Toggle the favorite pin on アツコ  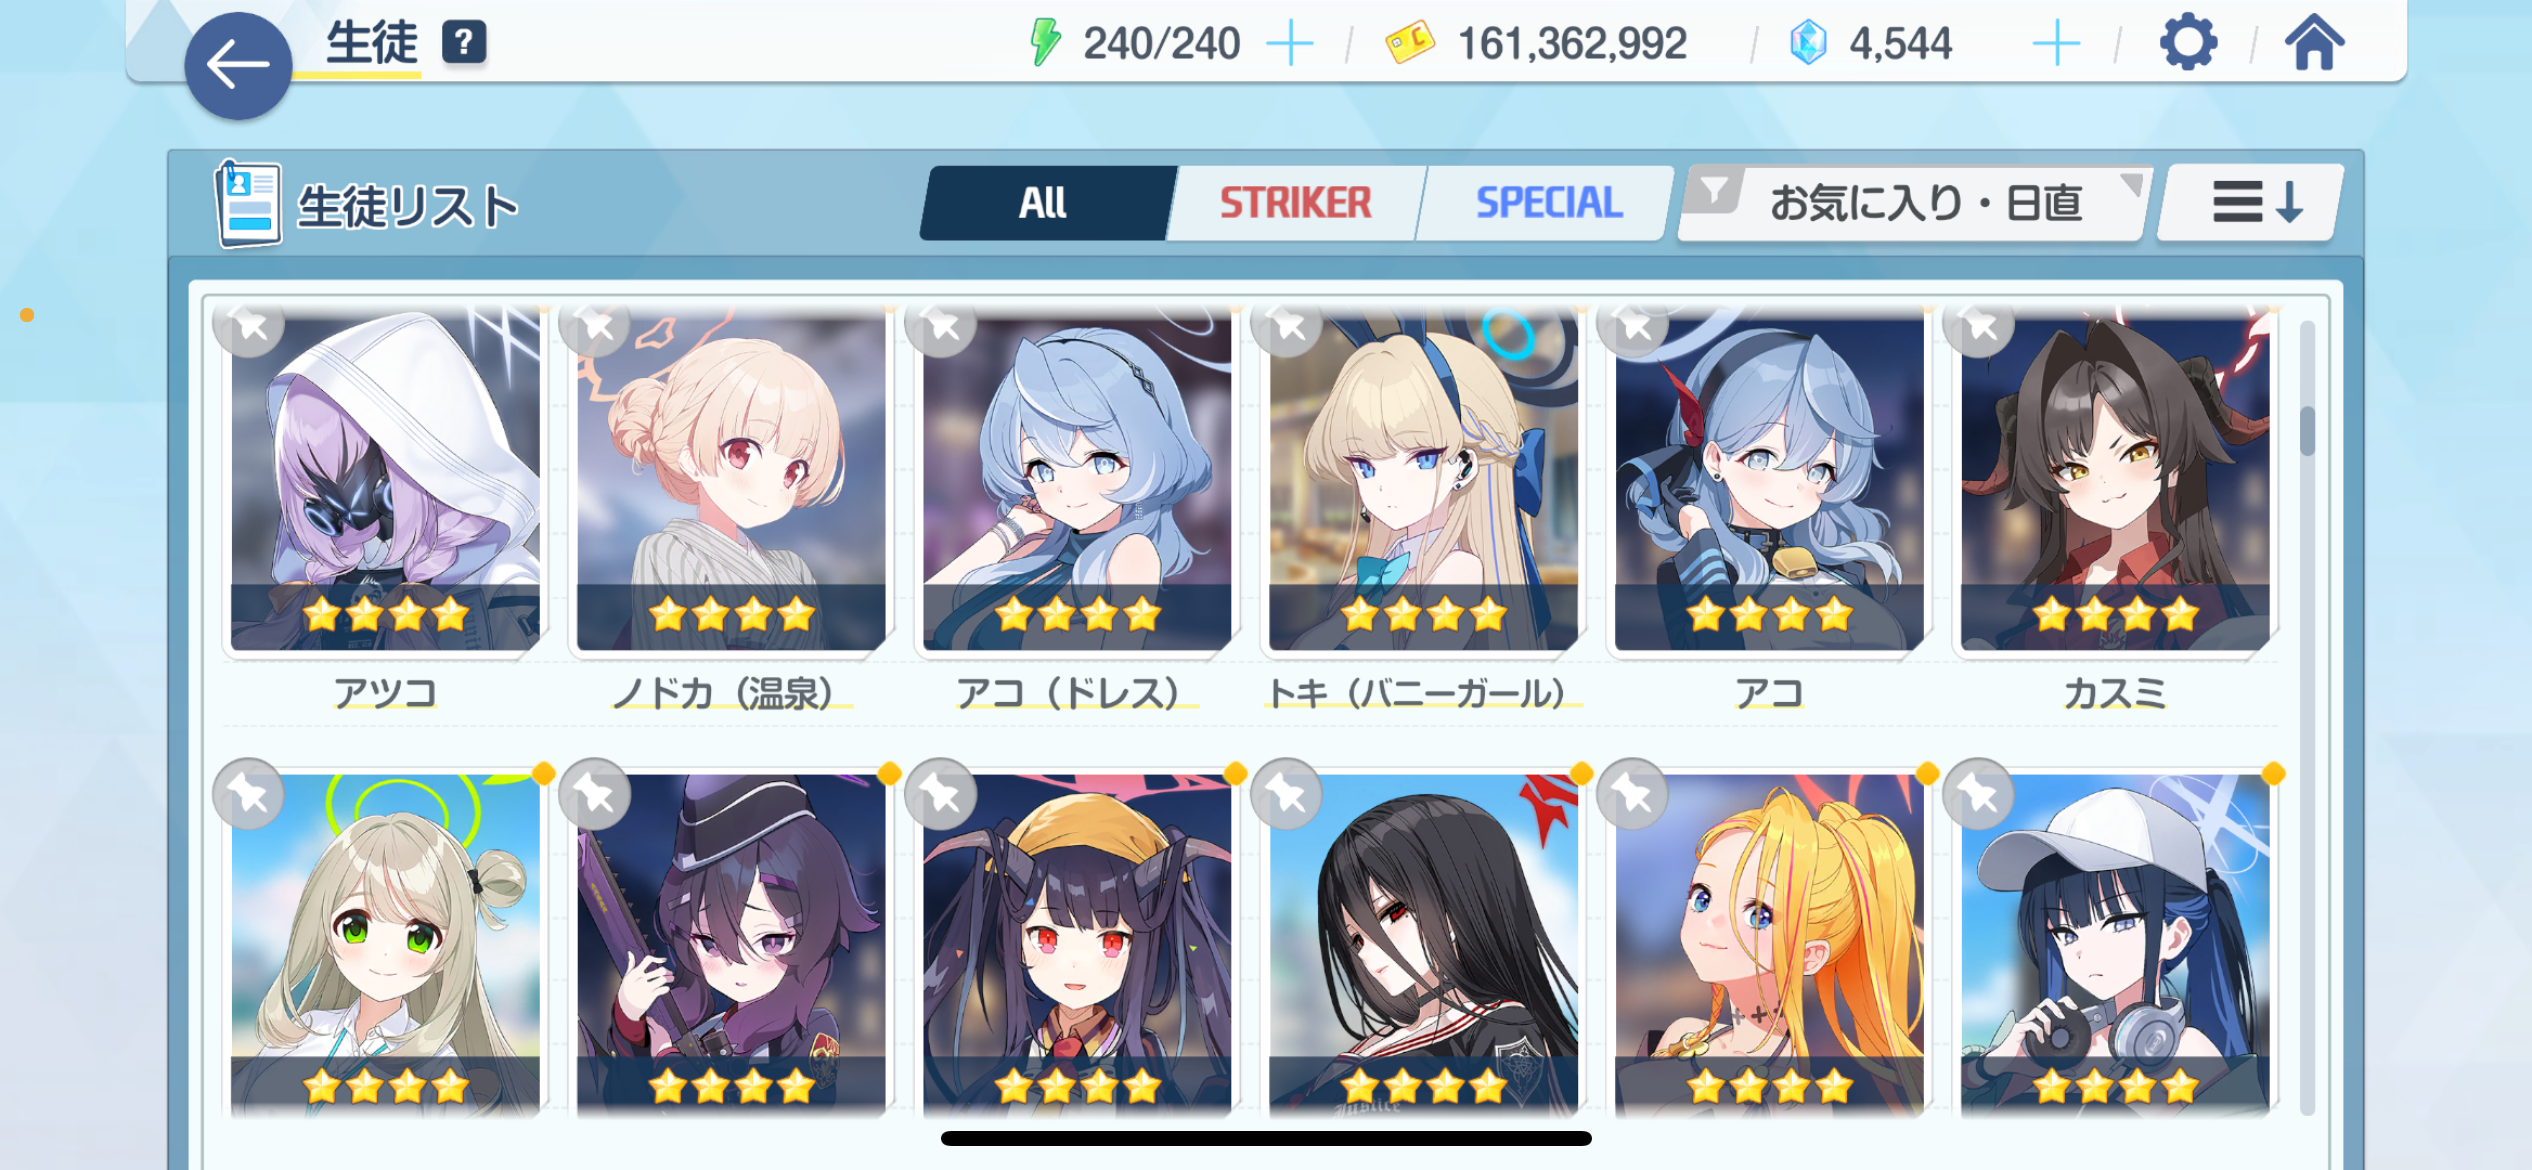249,325
